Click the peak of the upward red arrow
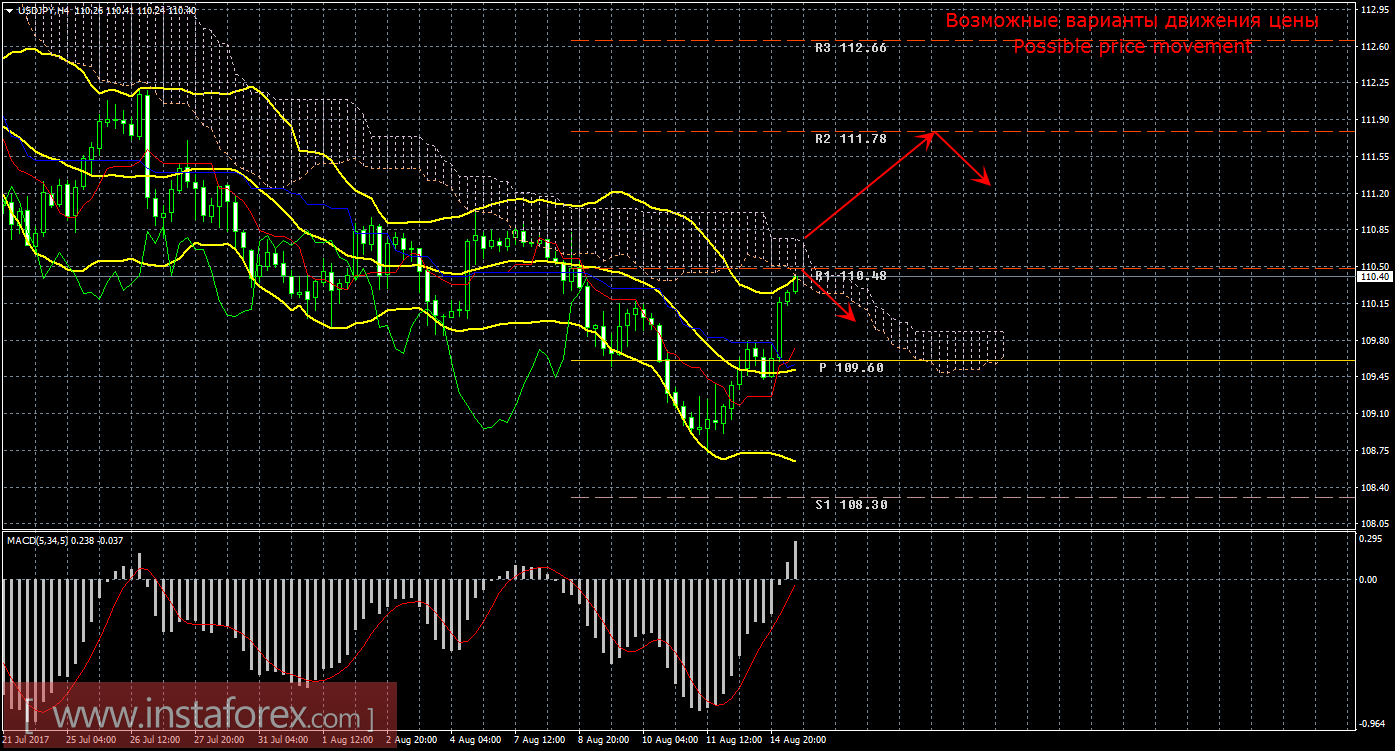 (933, 133)
